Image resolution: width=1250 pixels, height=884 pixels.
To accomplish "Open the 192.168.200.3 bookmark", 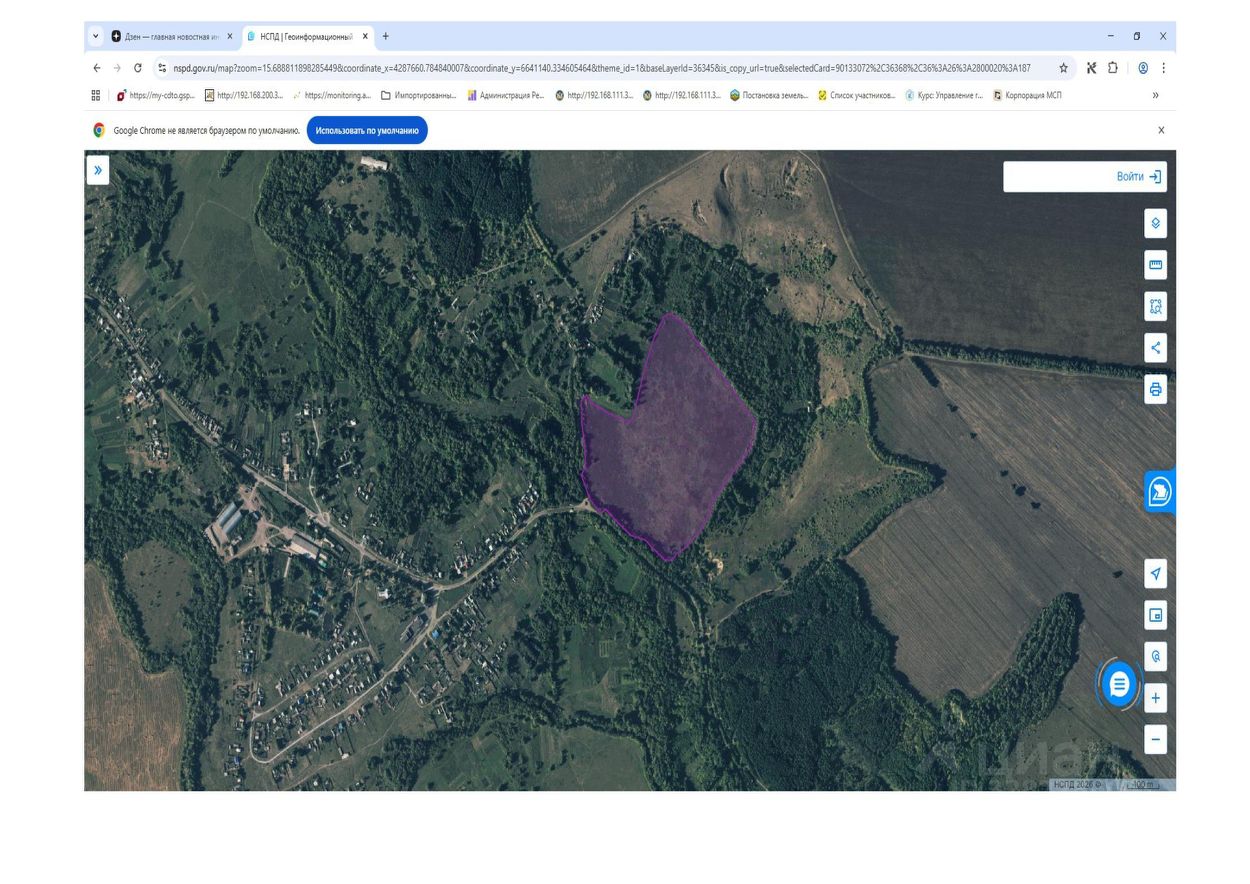I will coord(244,95).
